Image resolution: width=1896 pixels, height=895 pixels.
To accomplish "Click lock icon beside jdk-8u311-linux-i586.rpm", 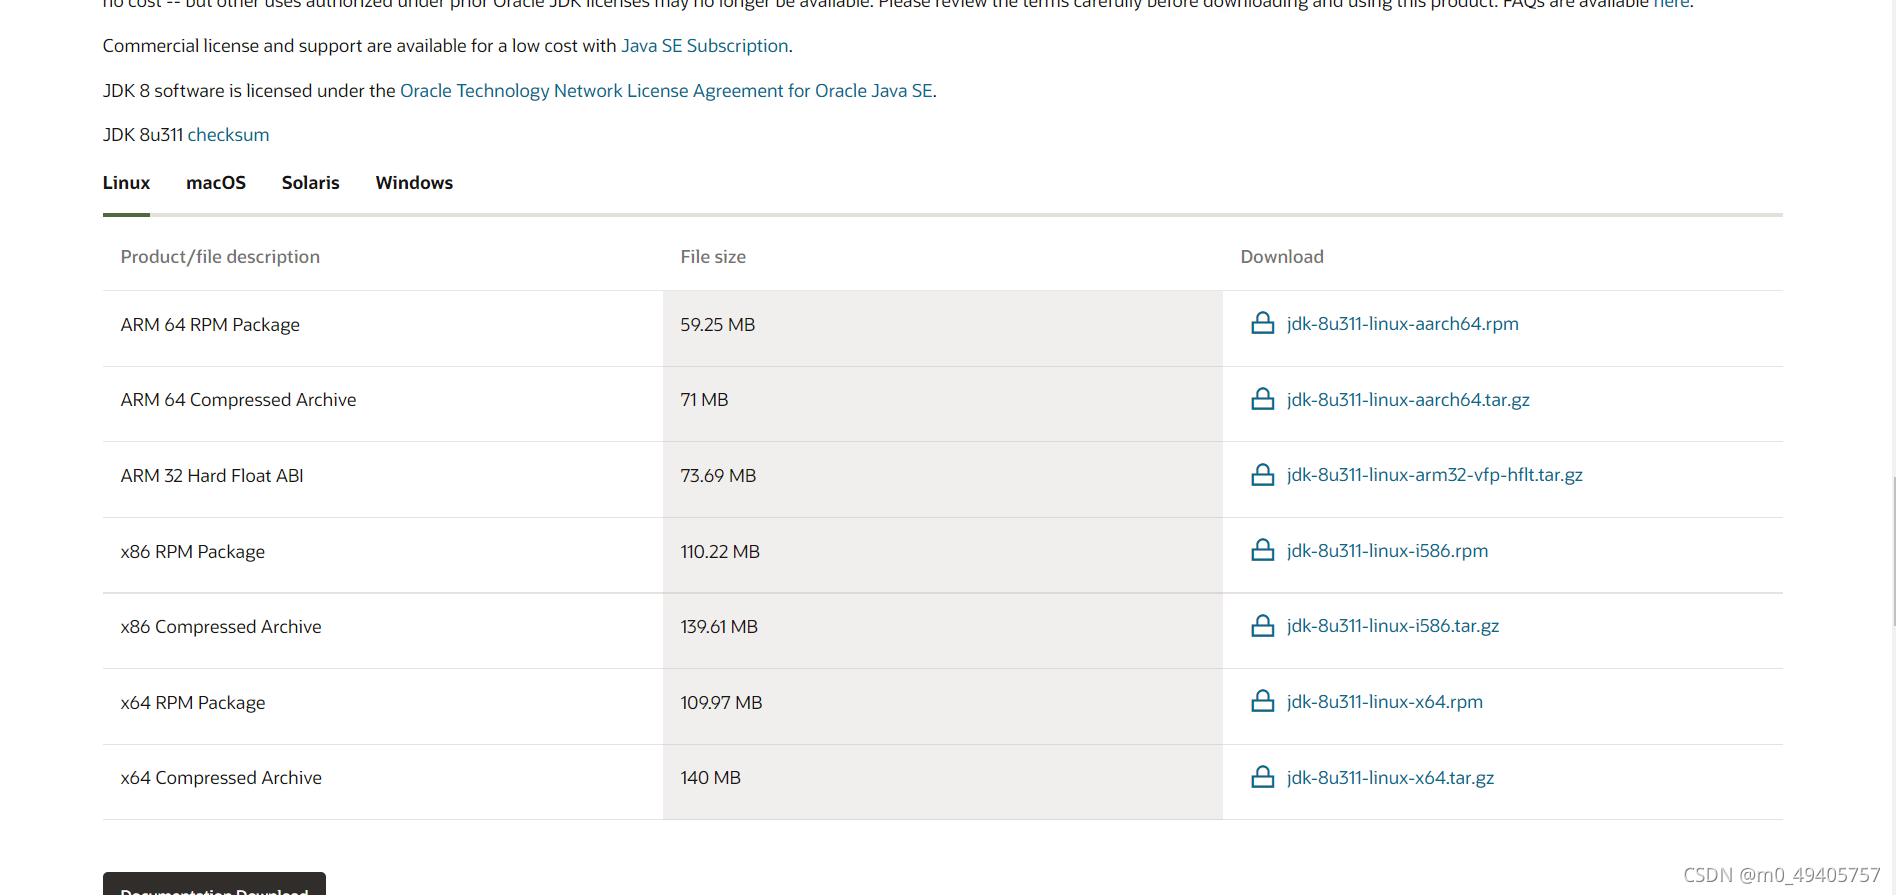I will [x=1263, y=550].
